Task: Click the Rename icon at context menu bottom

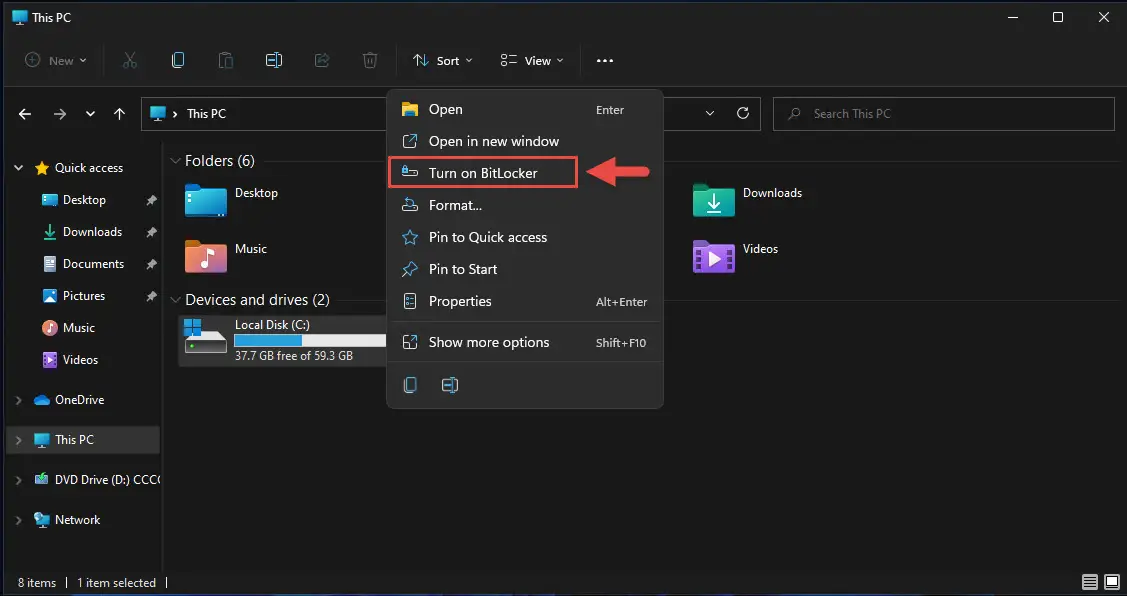Action: tap(450, 385)
